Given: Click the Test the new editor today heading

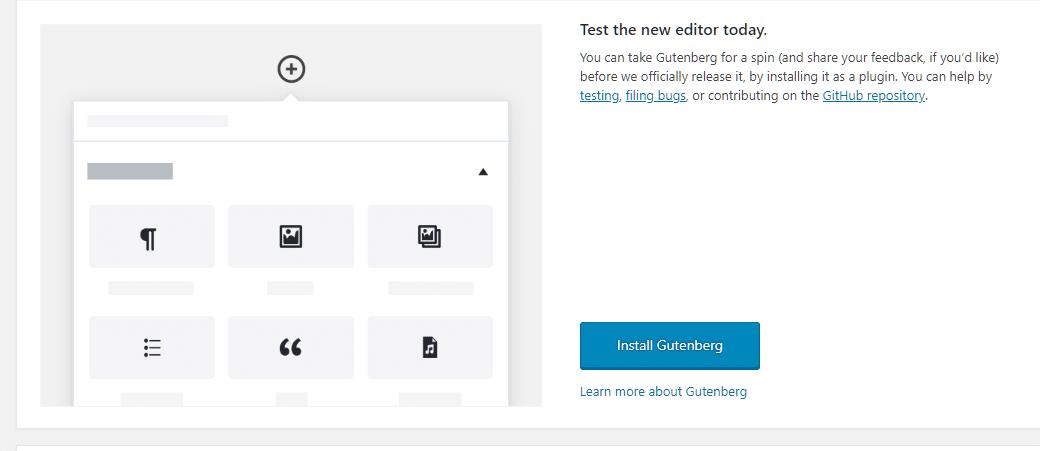Looking at the screenshot, I should [673, 30].
